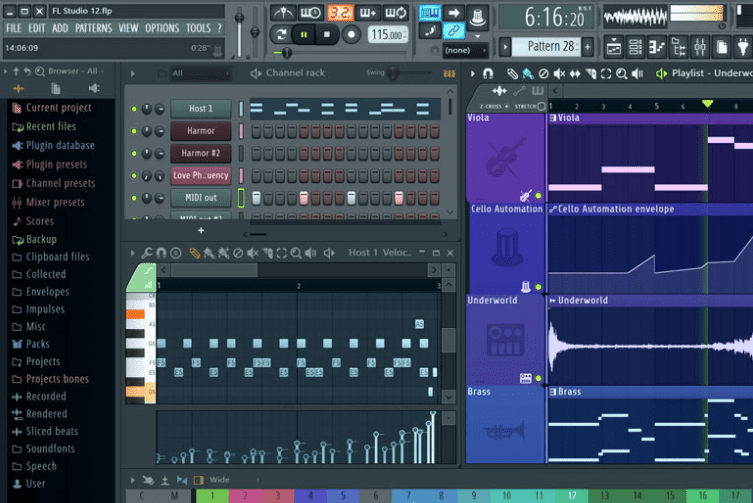
Task: Select the Underworld audio clip title
Action: [x=583, y=300]
